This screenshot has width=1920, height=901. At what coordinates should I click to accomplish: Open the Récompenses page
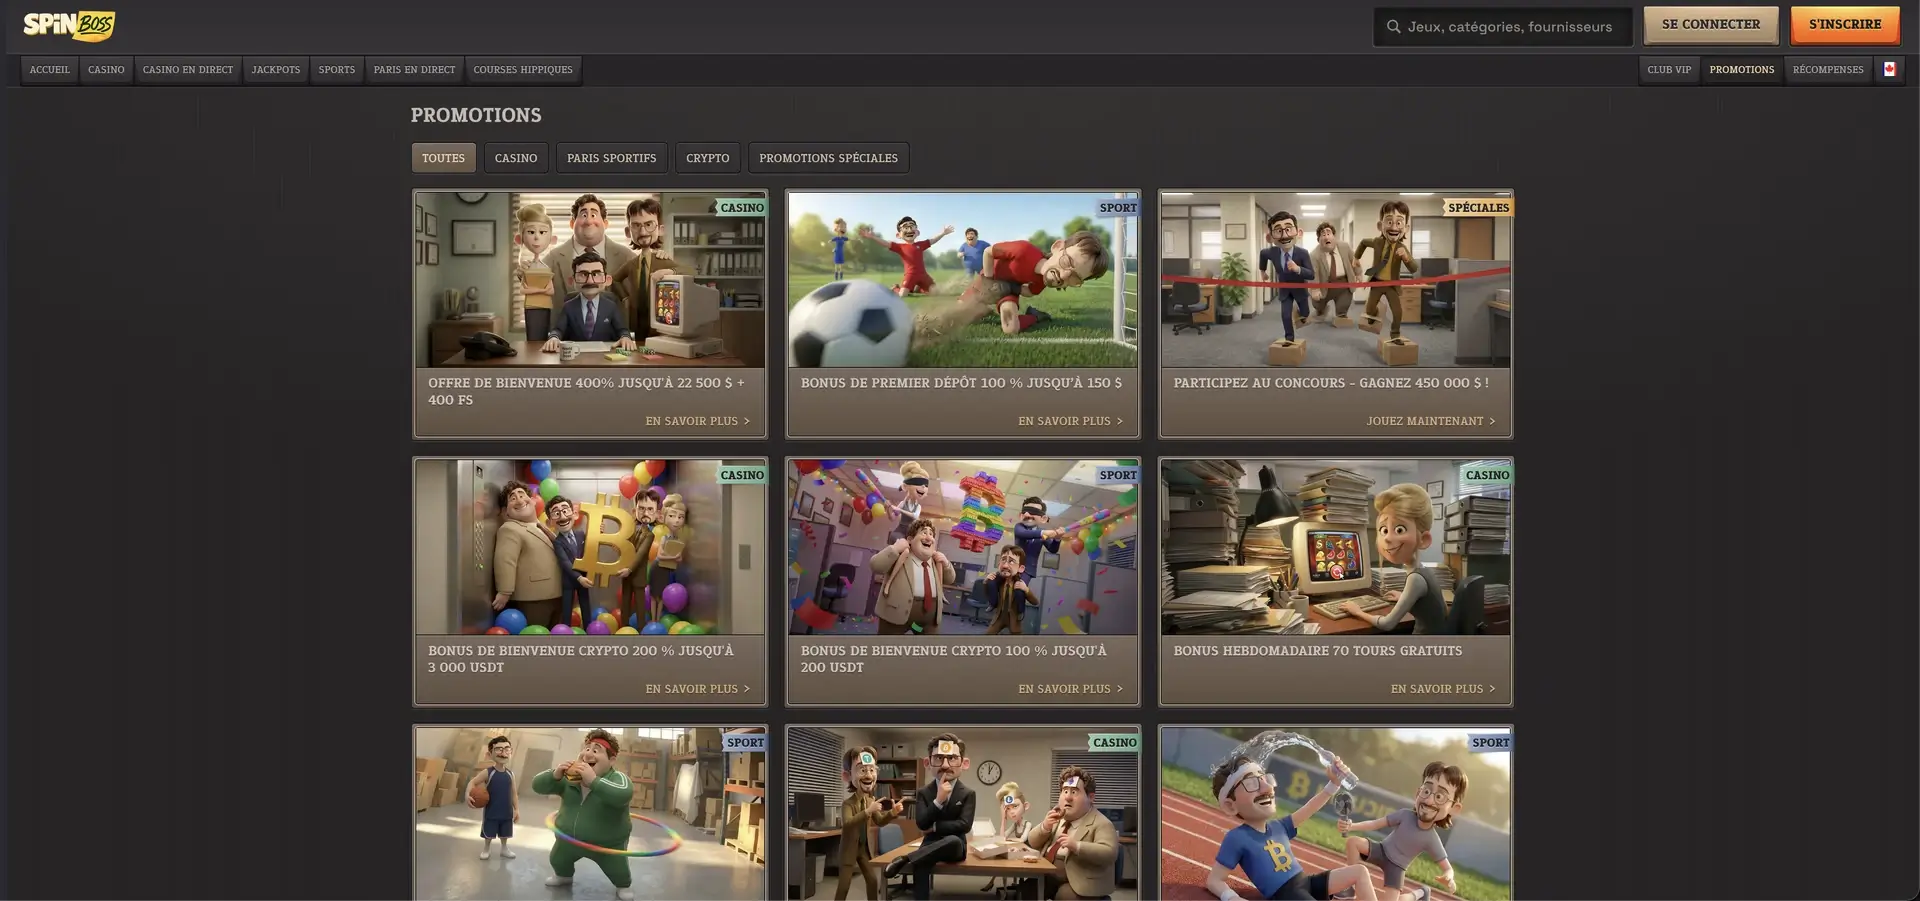tap(1828, 70)
